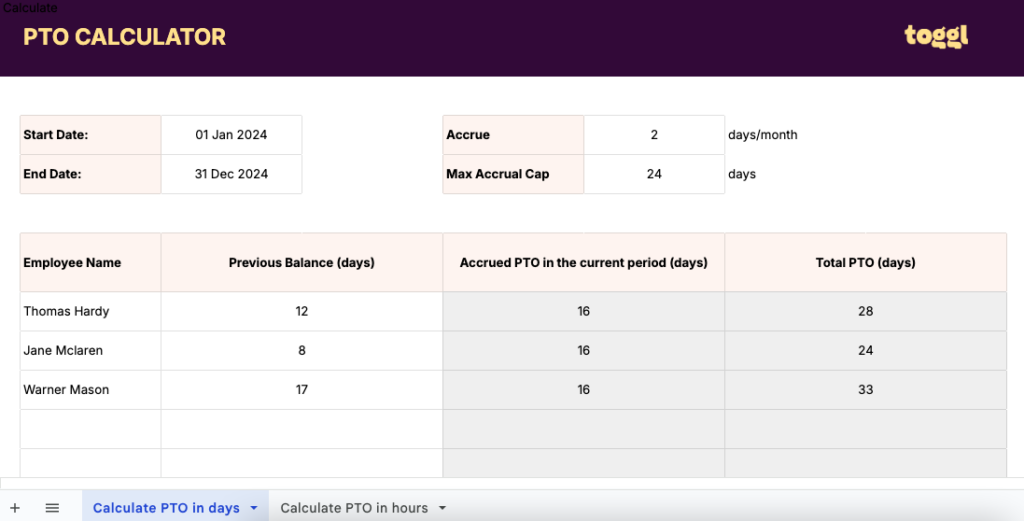Select Thomas Hardy employee name cell
This screenshot has width=1024, height=521.
click(90, 311)
